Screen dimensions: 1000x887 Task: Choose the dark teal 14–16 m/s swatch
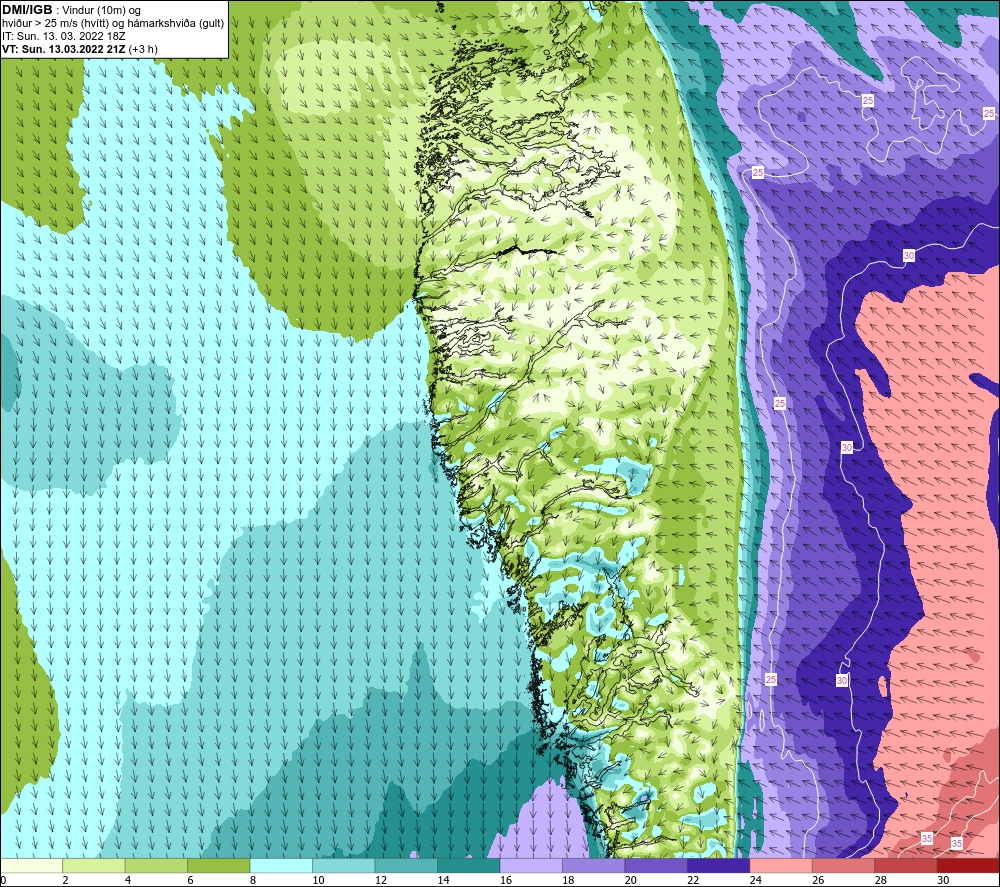coord(469,865)
